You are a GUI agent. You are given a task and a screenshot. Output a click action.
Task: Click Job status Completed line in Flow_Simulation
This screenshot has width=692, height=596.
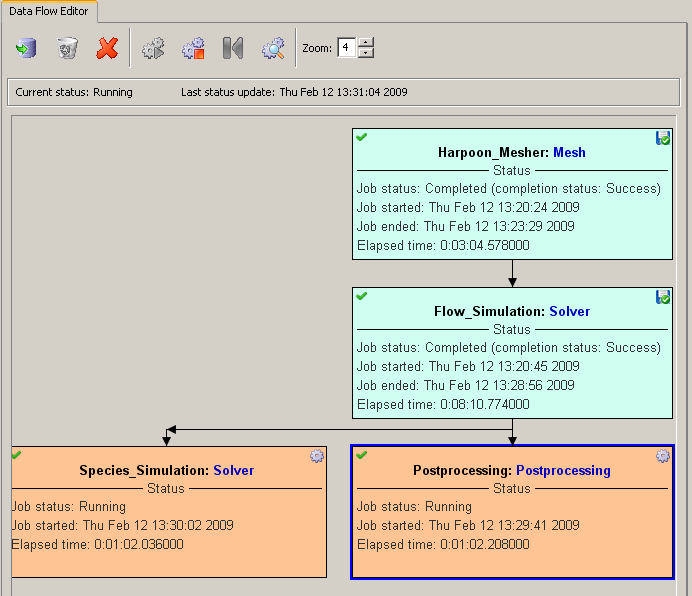pos(509,347)
